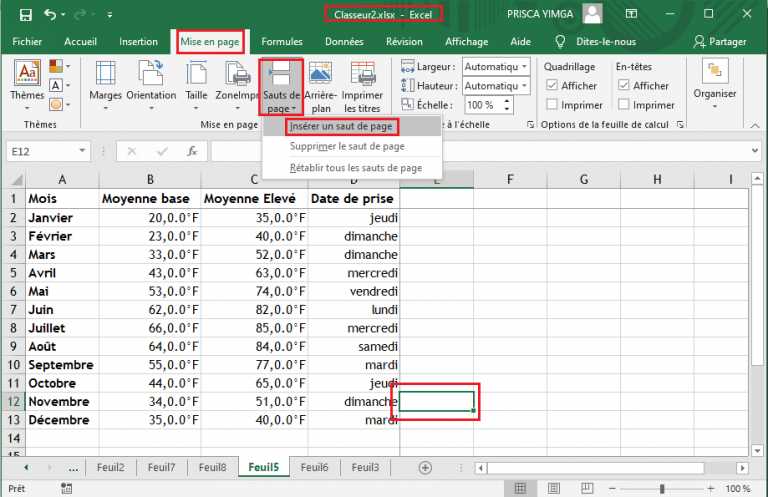
Task: Open the Organiser arrange button
Action: 715,84
